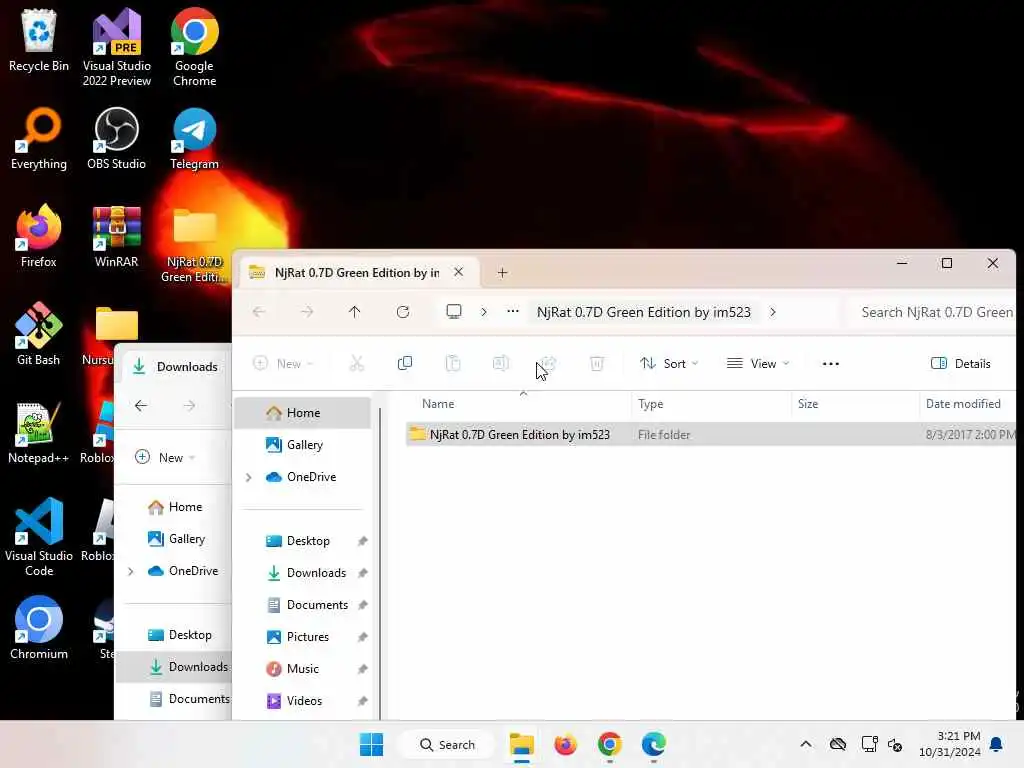Click the This PC monitor icon in address bar
Viewport: 1024px width, 768px height.
tap(454, 312)
